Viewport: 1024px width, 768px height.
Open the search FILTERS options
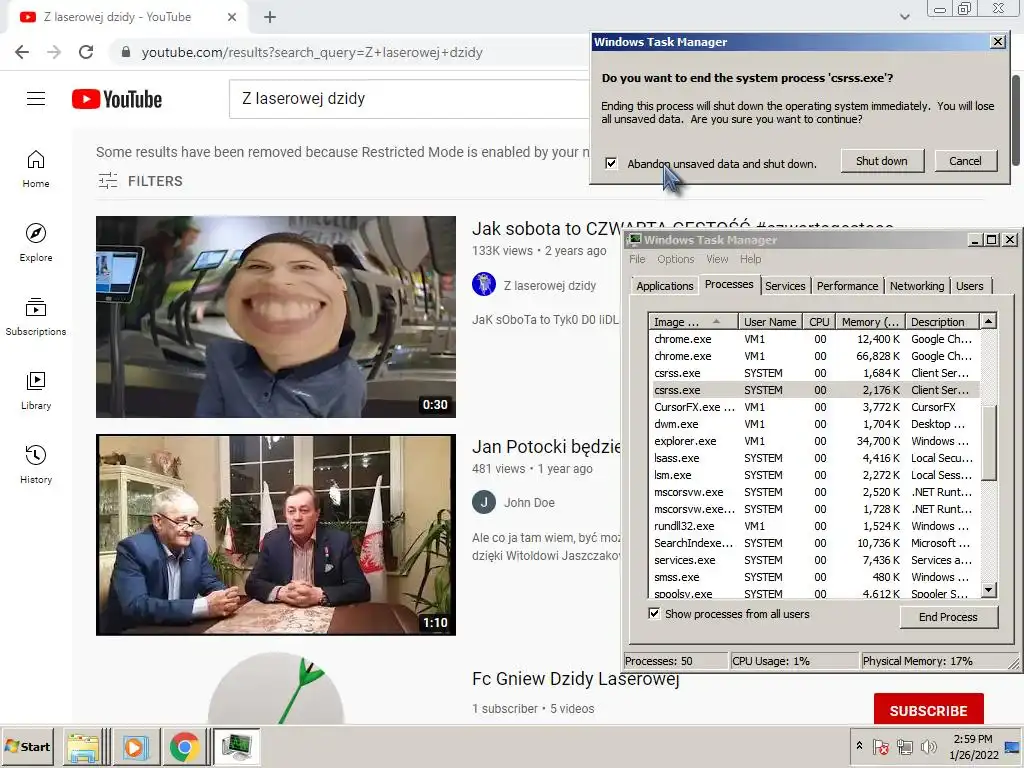(140, 181)
